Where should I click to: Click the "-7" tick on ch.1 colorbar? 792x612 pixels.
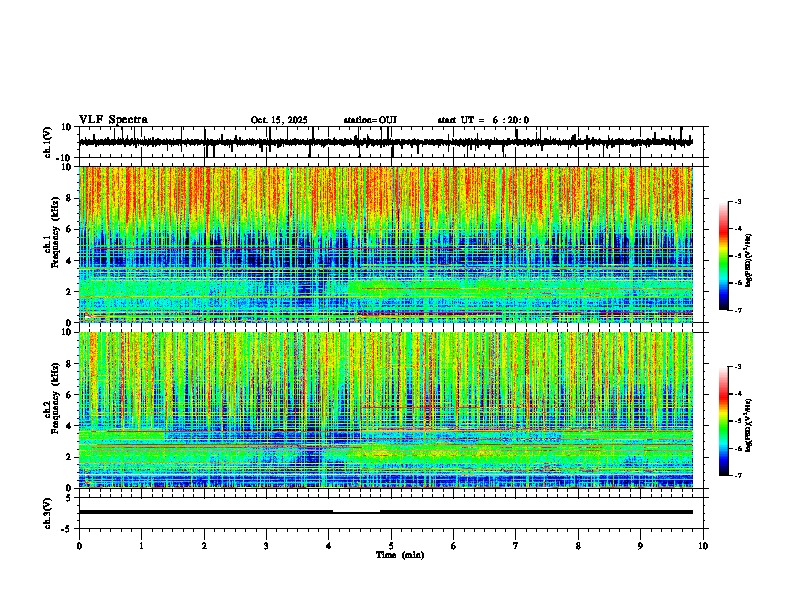pyautogui.click(x=737, y=311)
